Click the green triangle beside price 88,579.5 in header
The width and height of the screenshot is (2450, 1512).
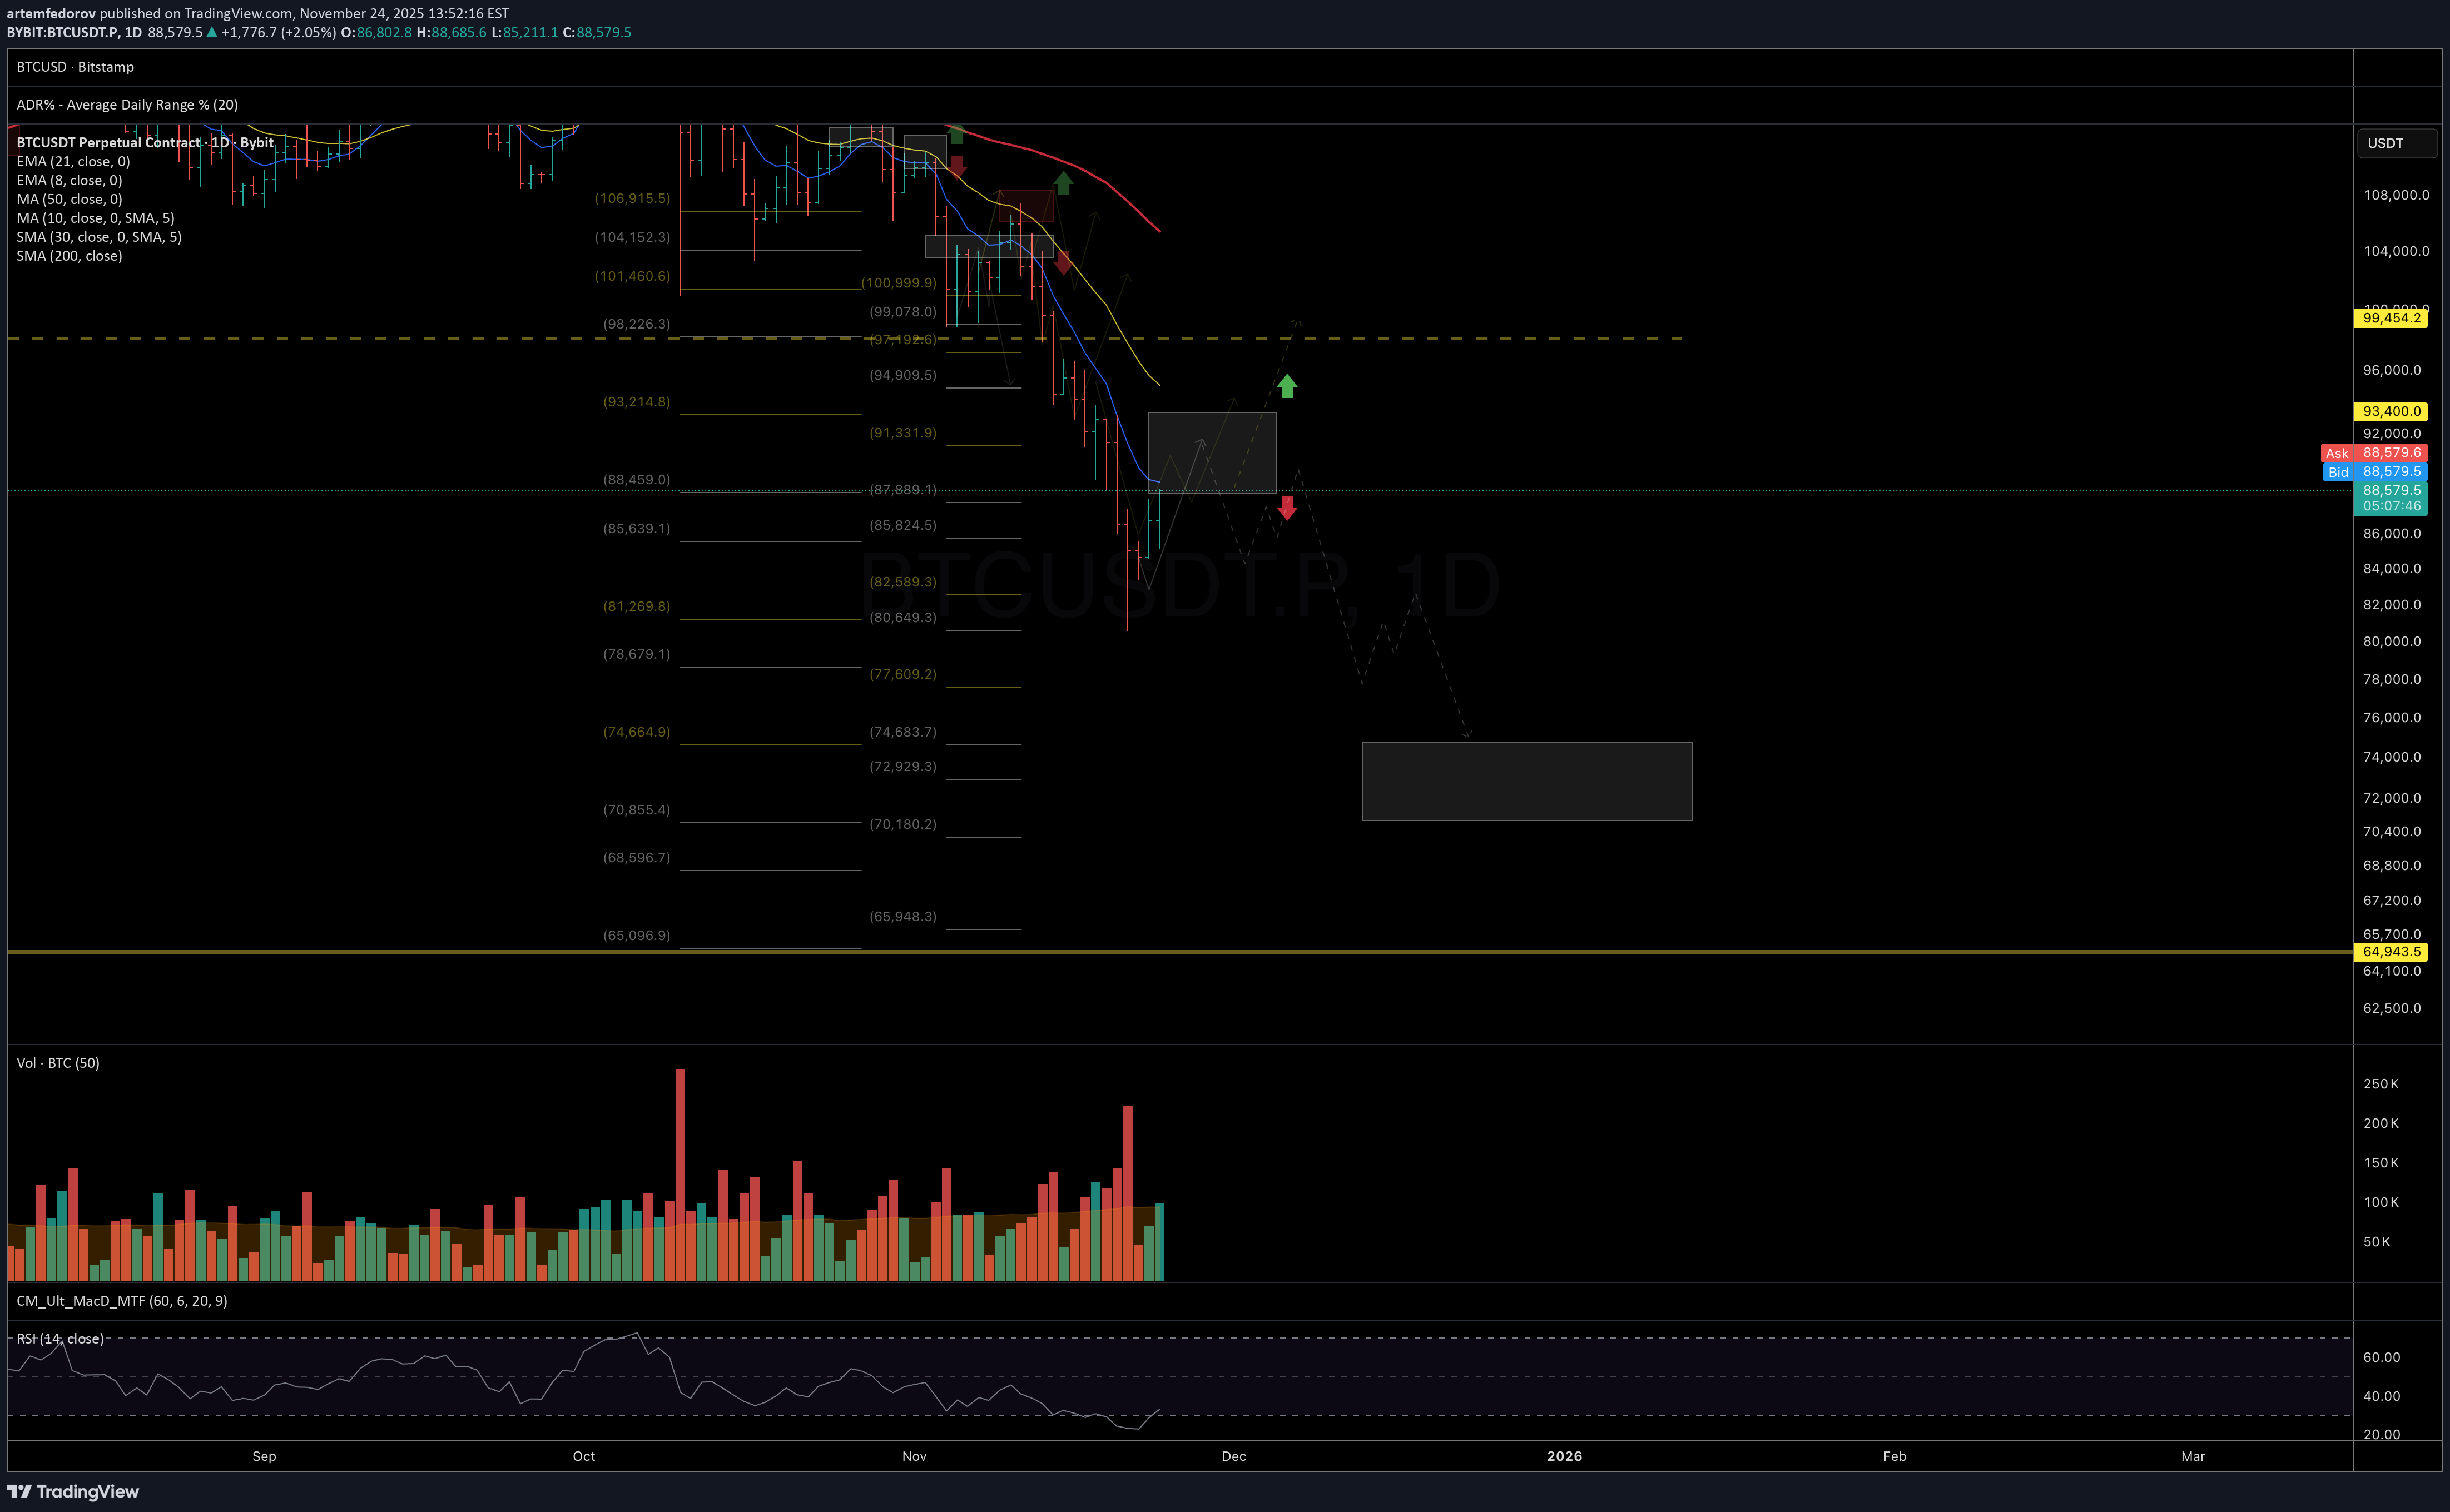point(212,32)
